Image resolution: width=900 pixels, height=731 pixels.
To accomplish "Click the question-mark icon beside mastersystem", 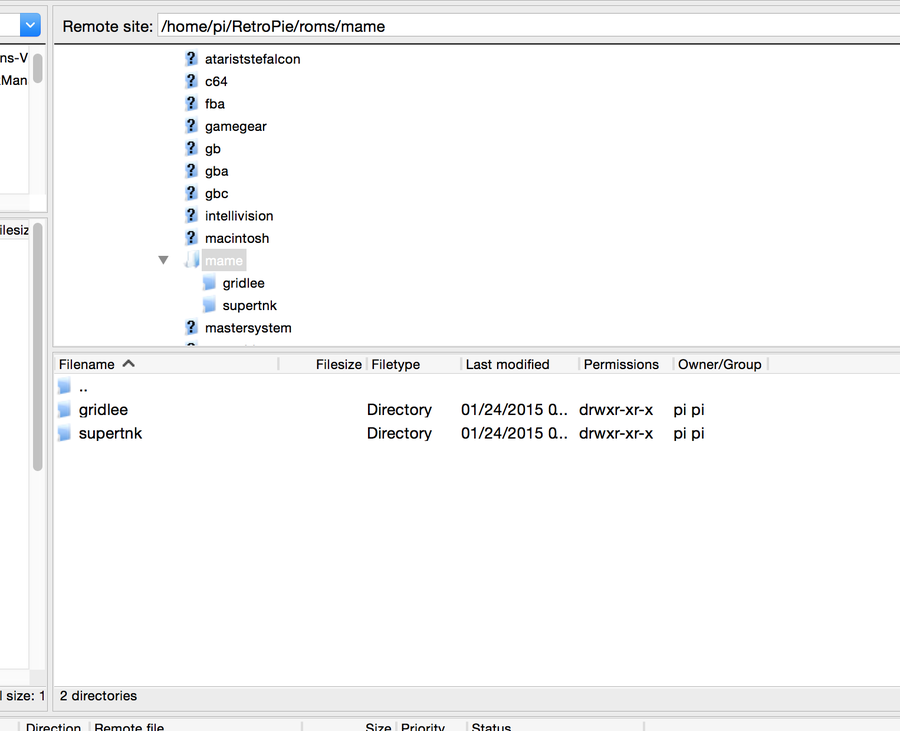I will 191,328.
